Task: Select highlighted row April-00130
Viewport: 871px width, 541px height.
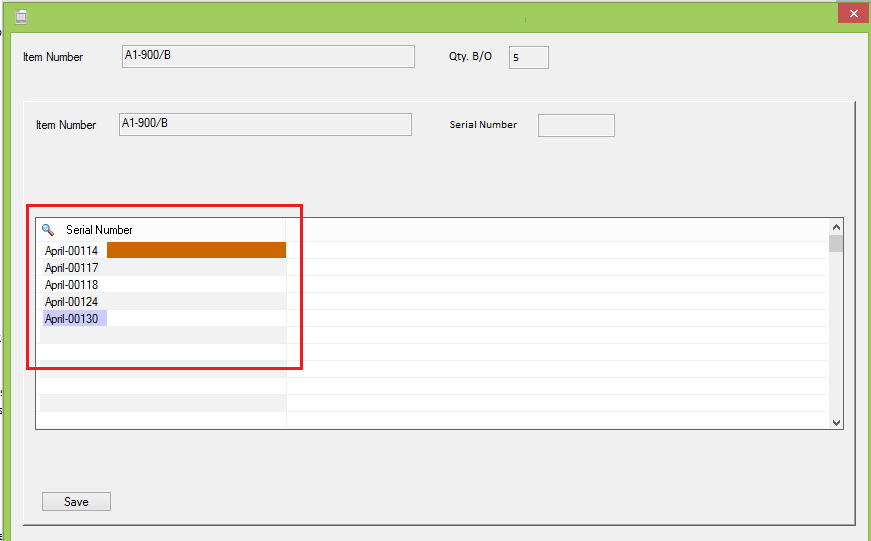Action: [x=71, y=319]
